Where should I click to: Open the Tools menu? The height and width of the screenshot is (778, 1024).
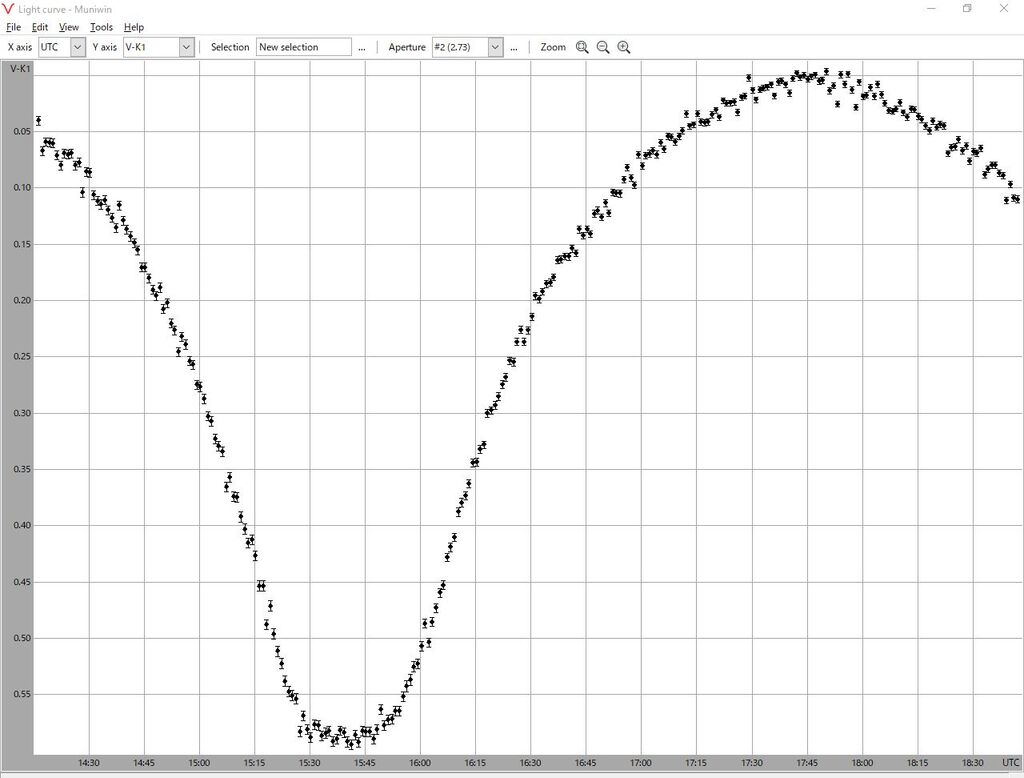[101, 27]
